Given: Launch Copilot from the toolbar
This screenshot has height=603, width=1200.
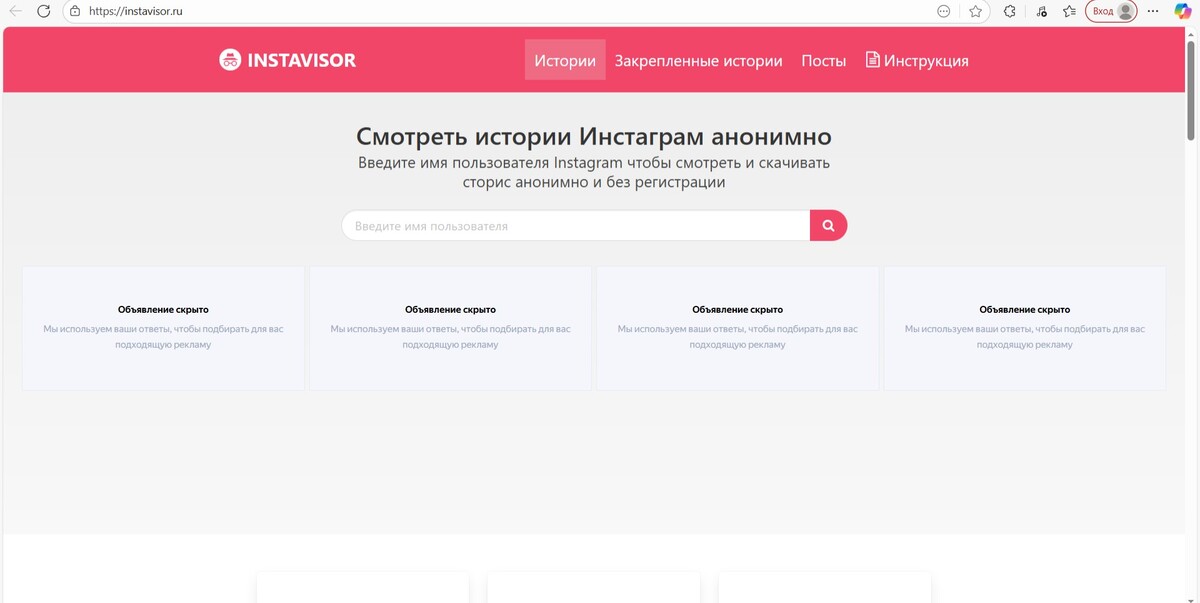Looking at the screenshot, I should 1182,12.
